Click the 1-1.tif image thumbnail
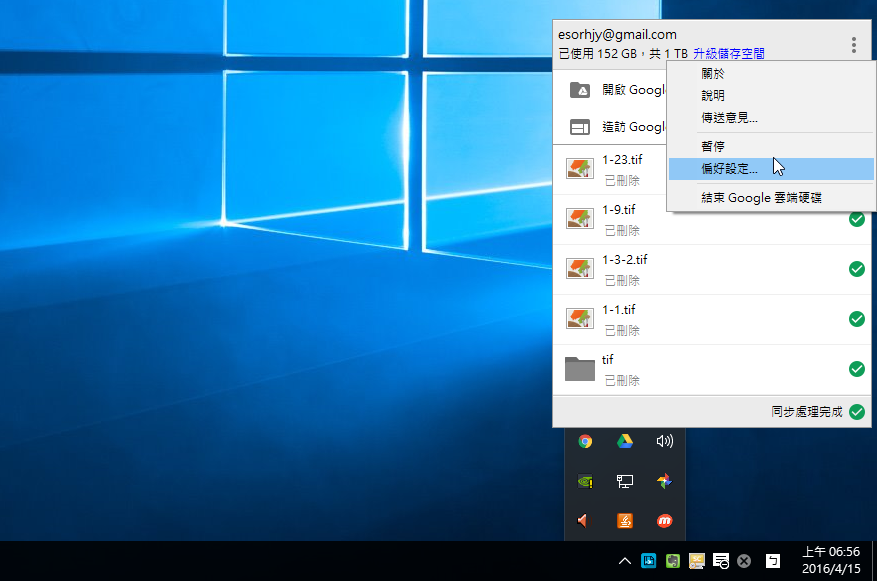The height and width of the screenshot is (581, 877). click(579, 318)
